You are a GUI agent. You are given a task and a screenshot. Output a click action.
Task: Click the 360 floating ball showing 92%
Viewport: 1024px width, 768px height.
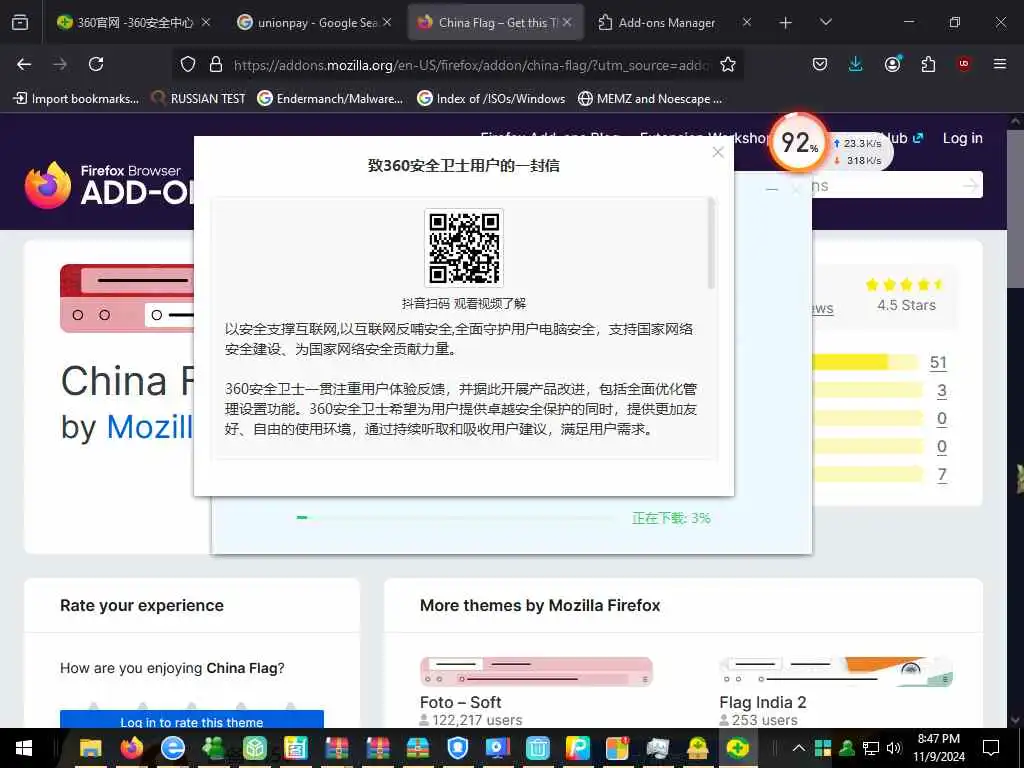pyautogui.click(x=797, y=143)
